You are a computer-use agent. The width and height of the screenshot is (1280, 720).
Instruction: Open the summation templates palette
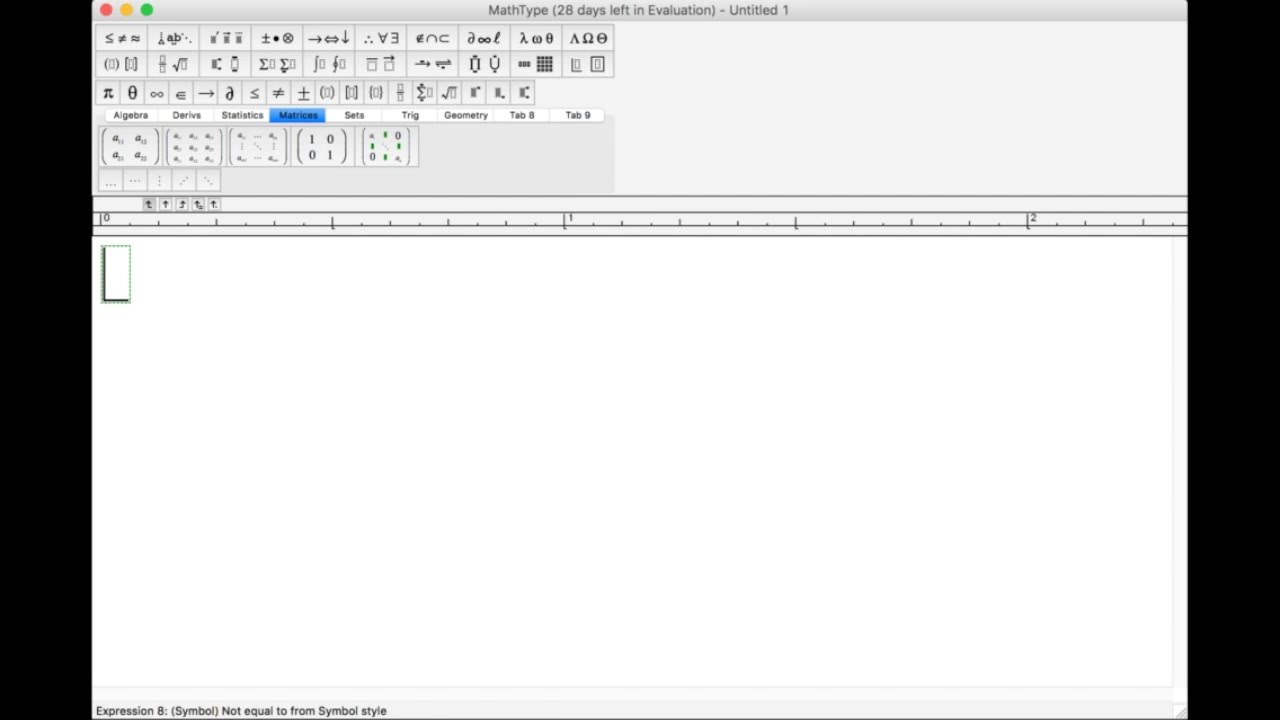tap(278, 64)
